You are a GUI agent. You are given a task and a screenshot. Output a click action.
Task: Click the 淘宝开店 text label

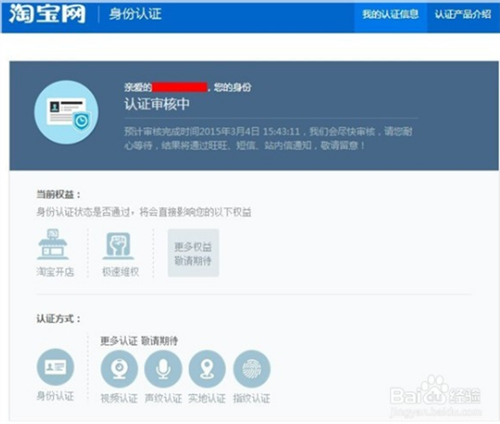point(55,272)
